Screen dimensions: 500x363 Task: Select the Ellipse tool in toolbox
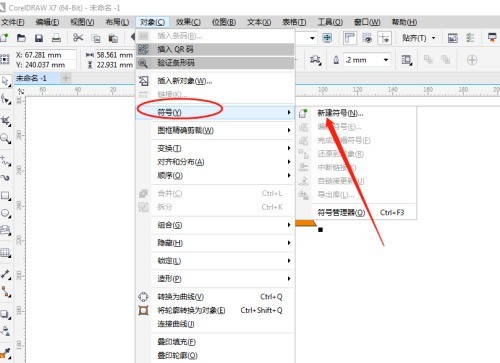tap(5, 213)
